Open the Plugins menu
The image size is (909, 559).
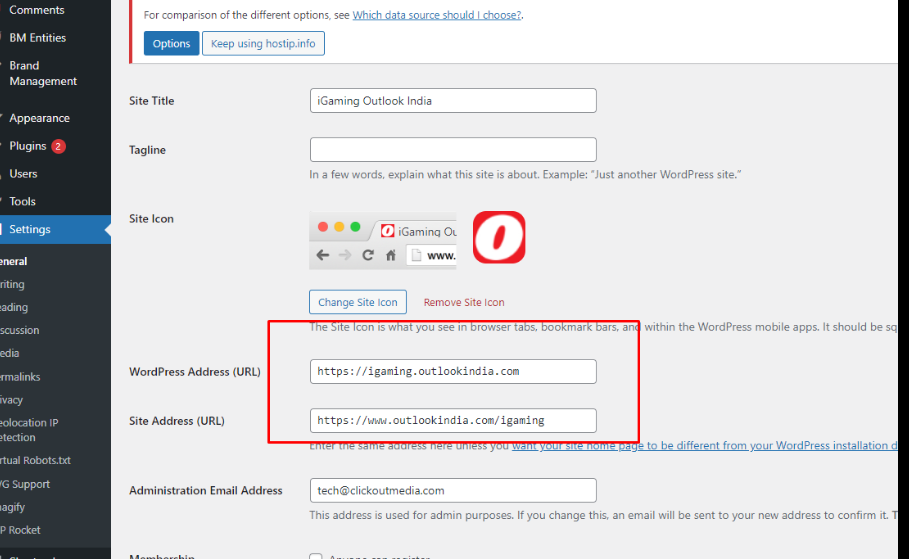pos(28,146)
